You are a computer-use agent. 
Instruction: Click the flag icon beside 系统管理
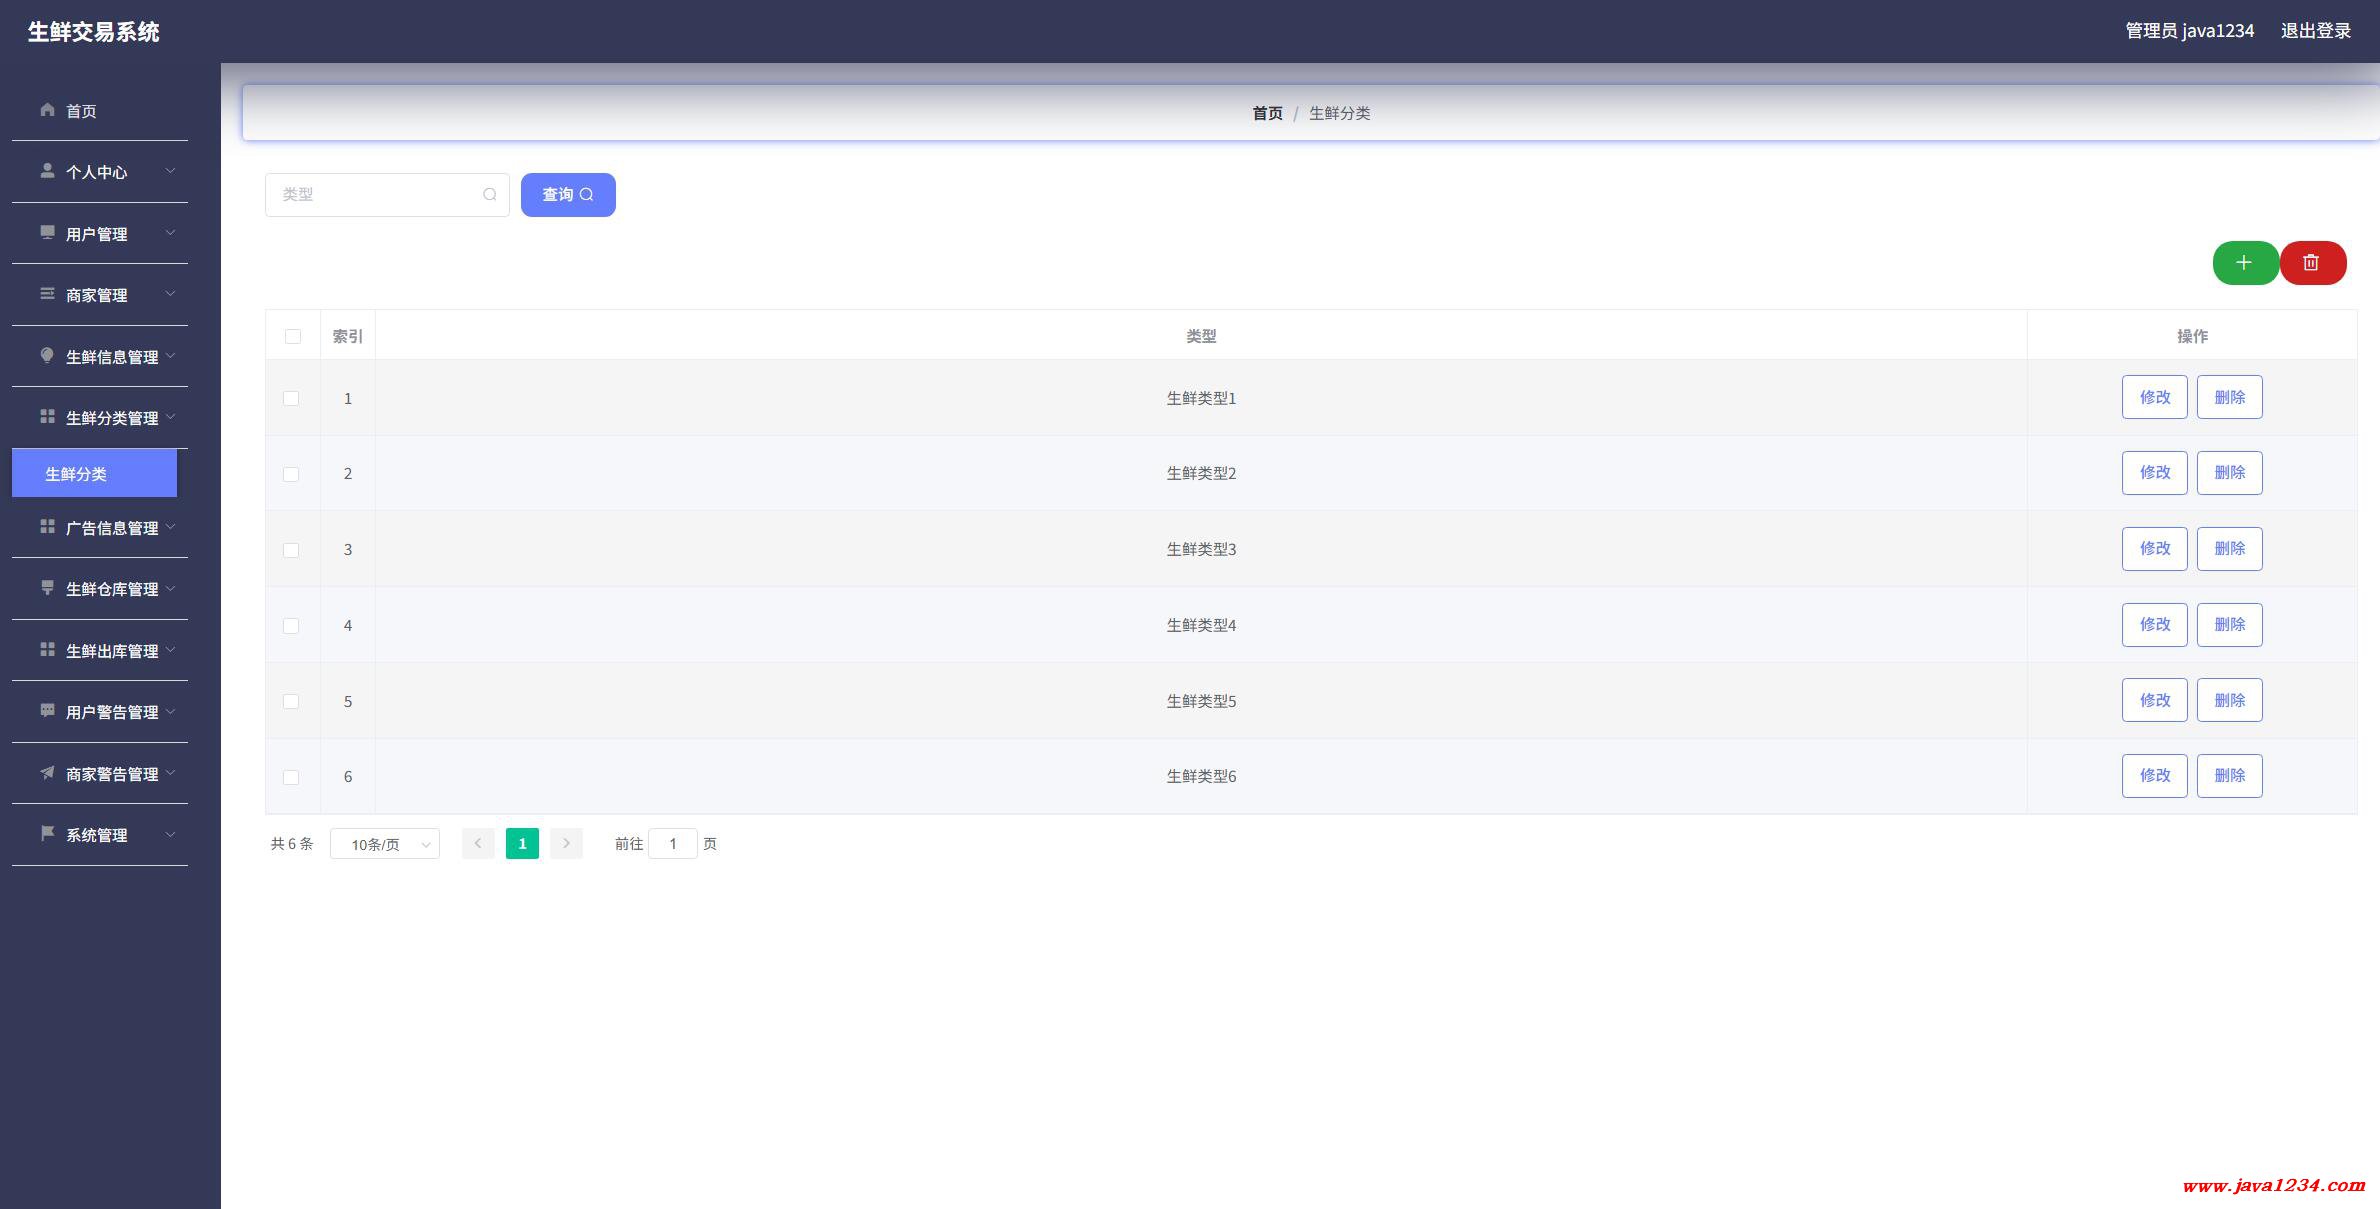tap(47, 834)
